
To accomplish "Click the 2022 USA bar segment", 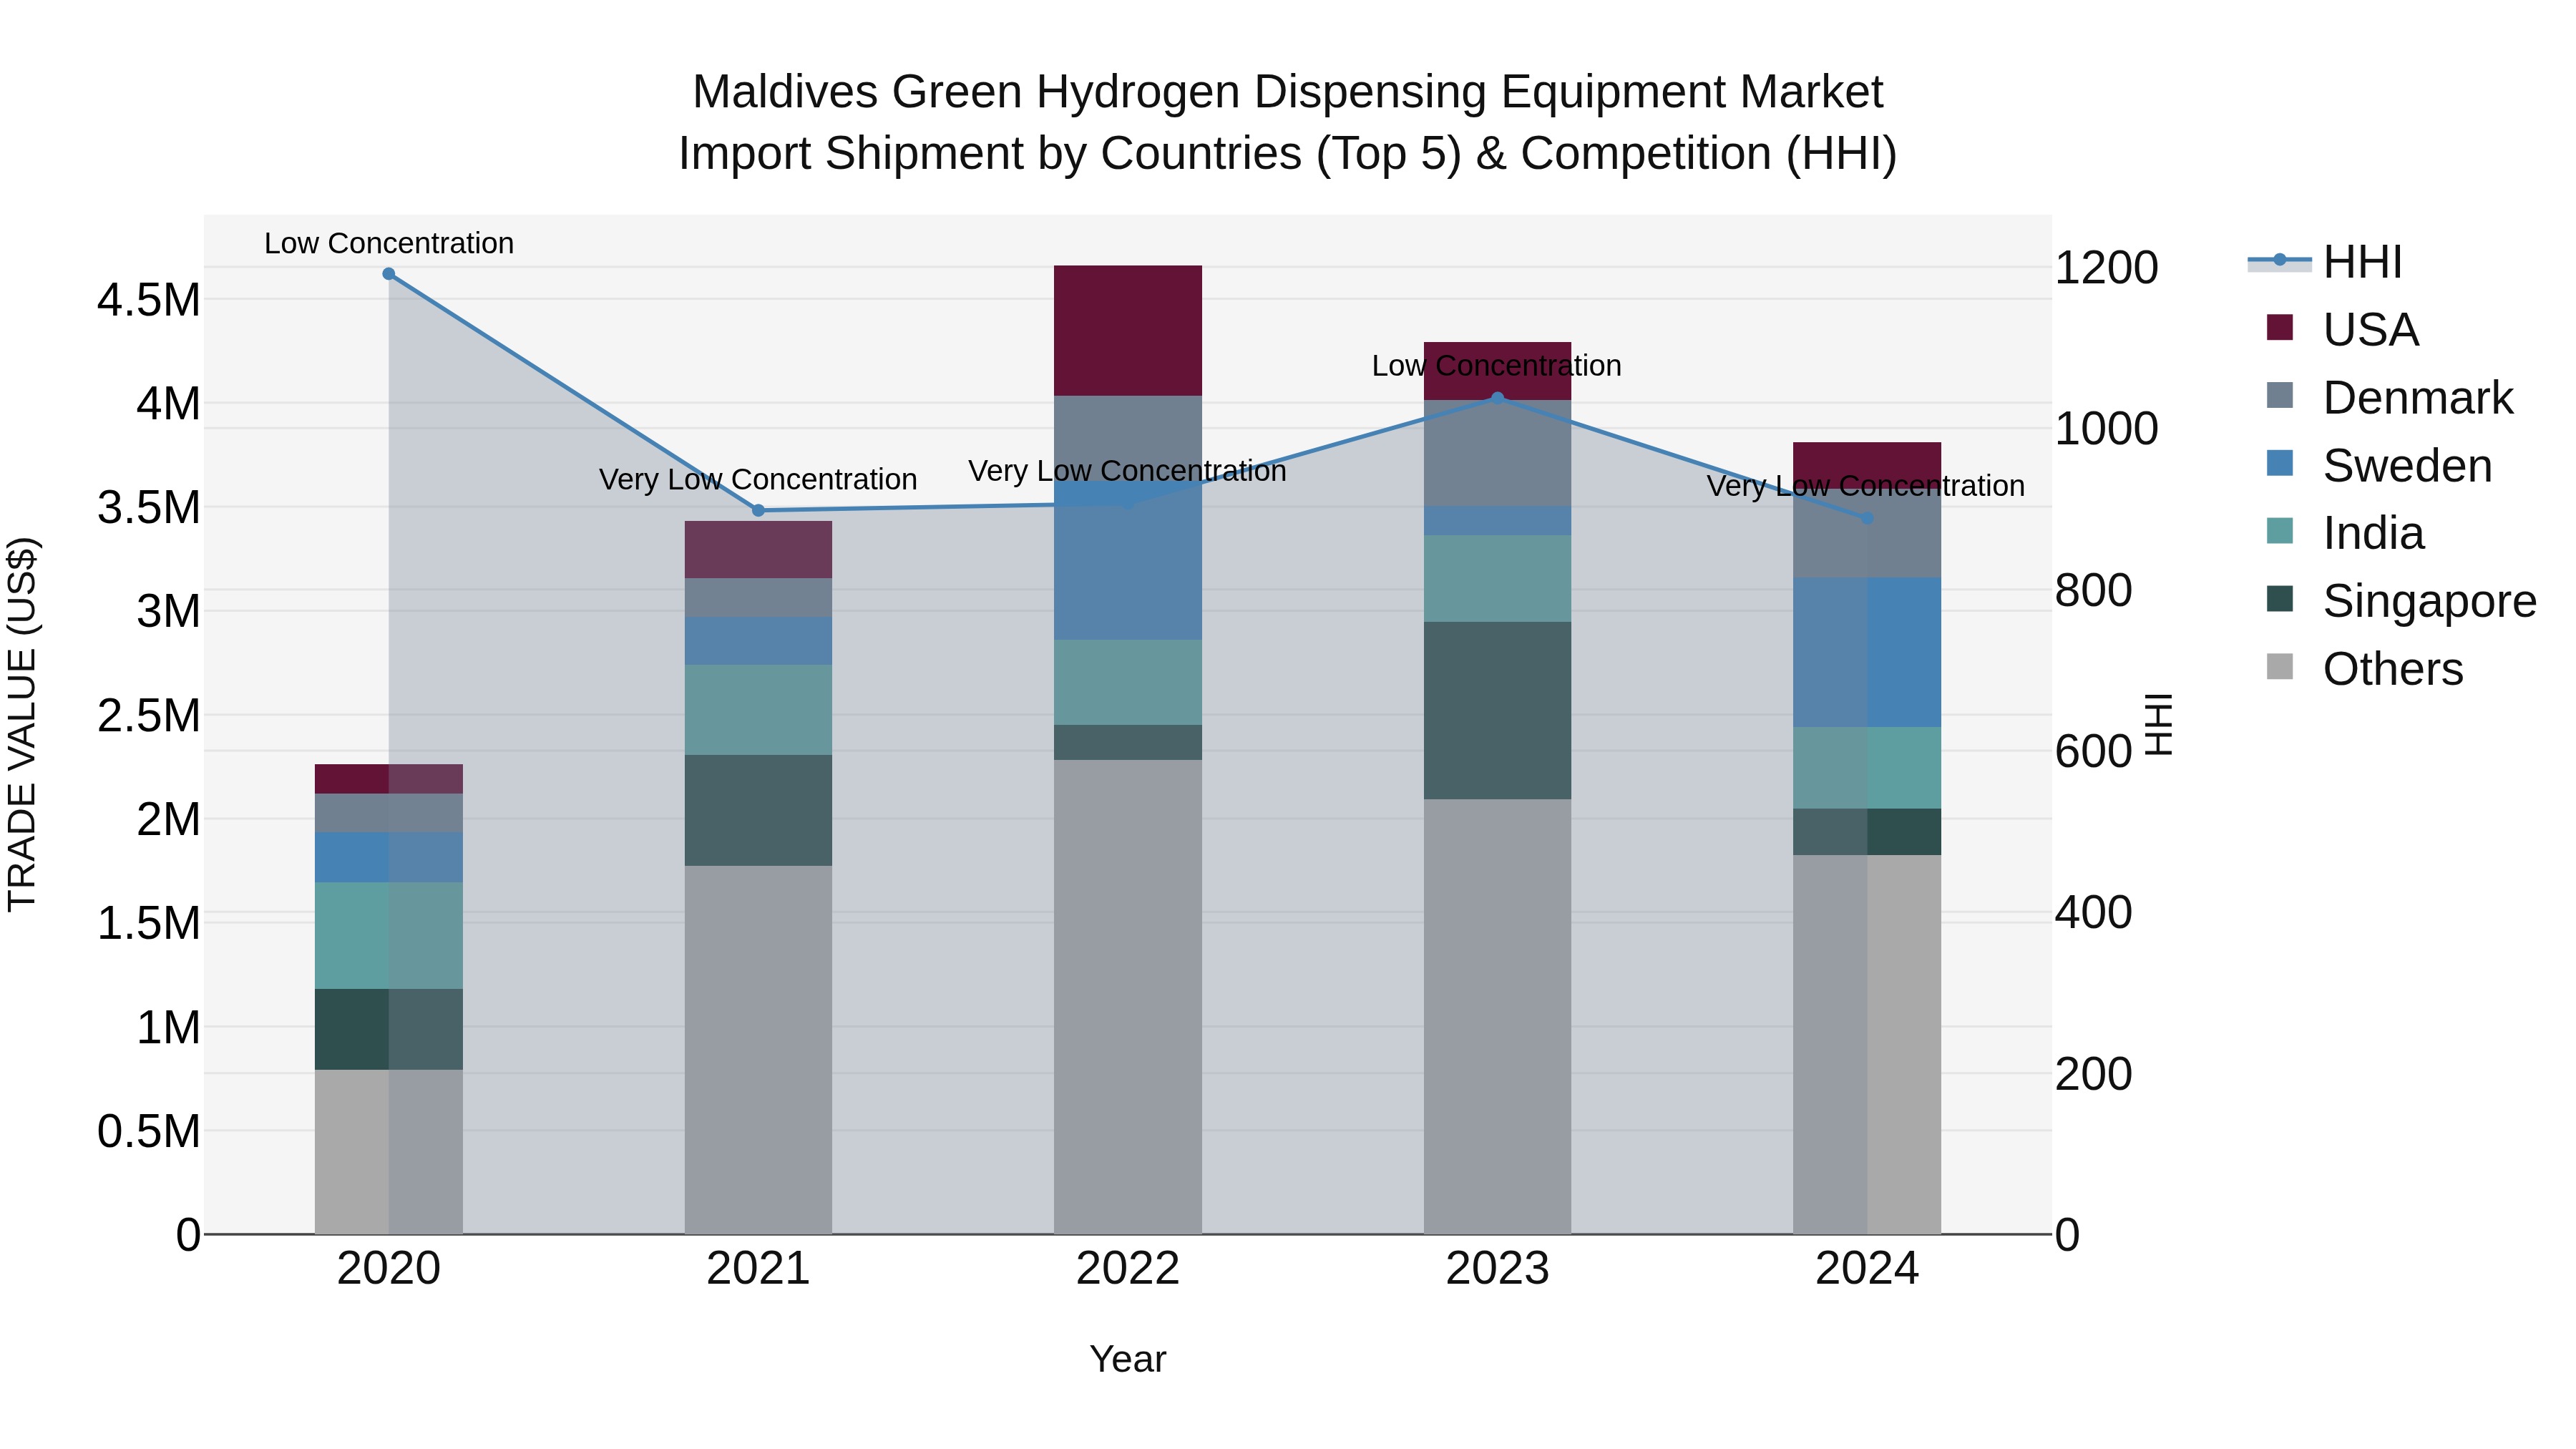I will point(1128,331).
